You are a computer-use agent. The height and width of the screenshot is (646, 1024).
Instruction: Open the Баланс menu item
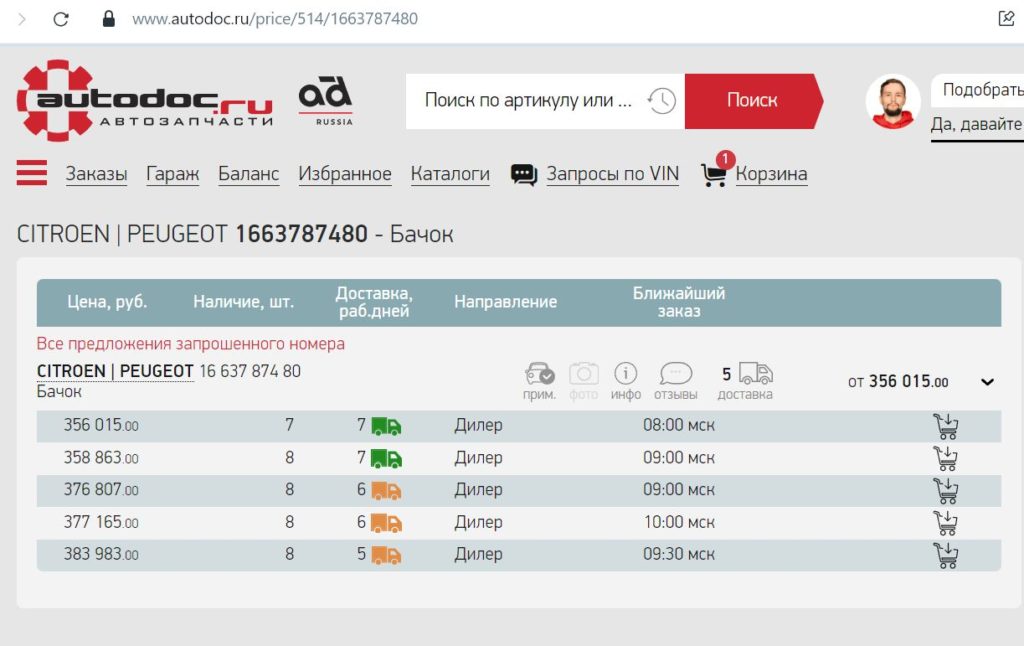tap(248, 174)
